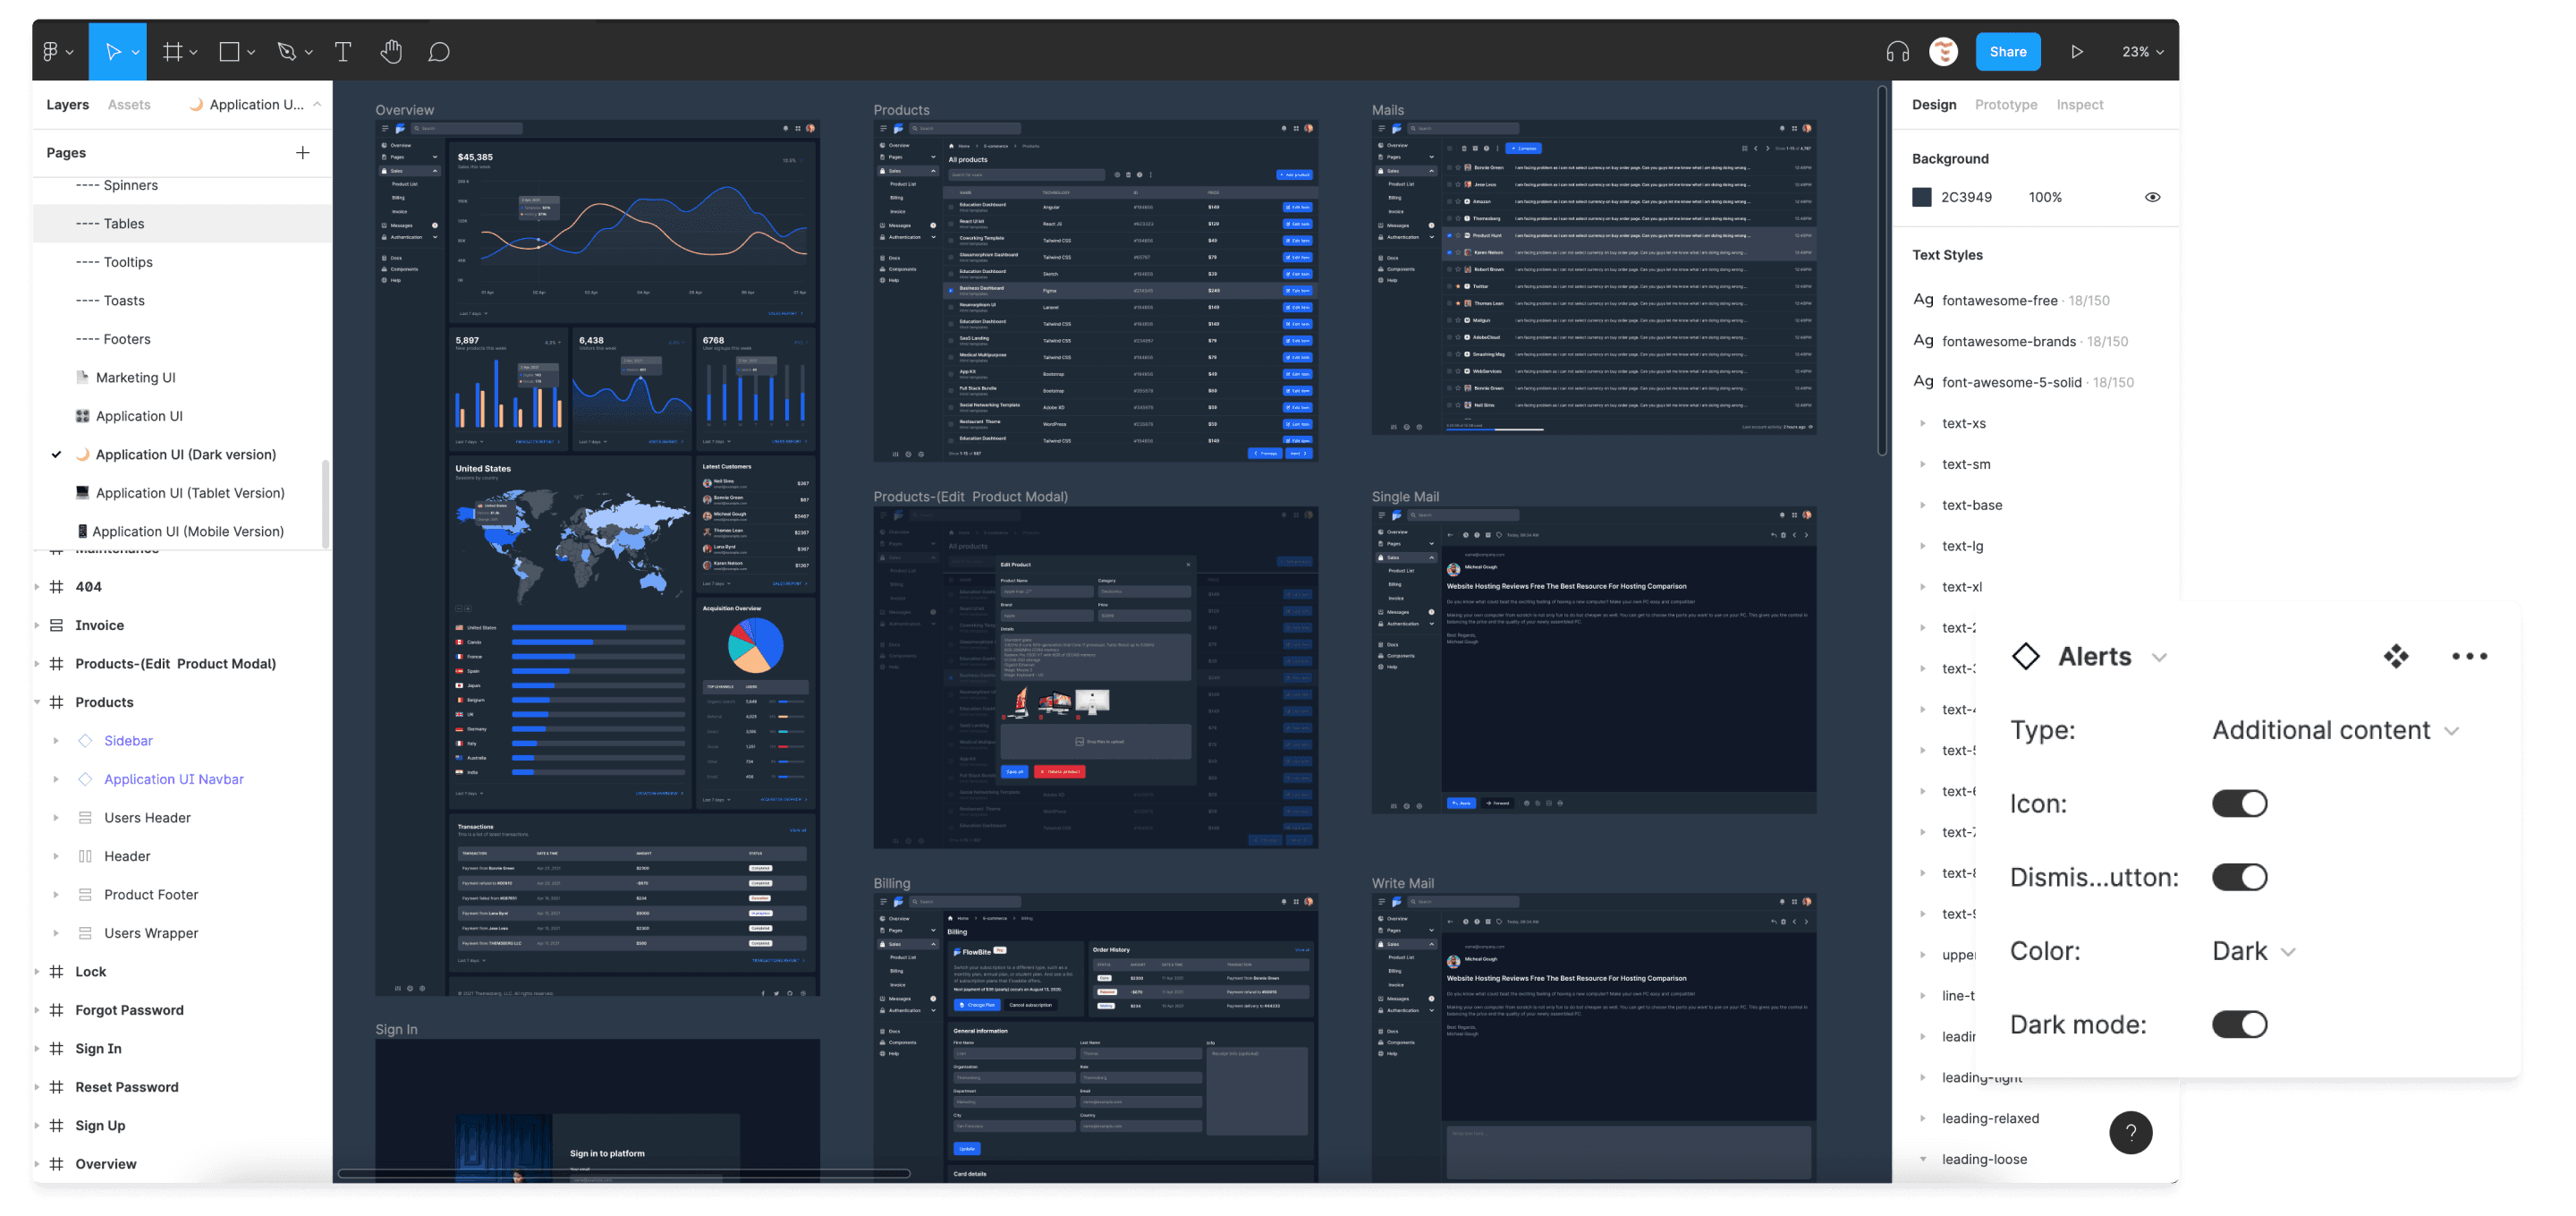
Task: Open the Figma main menu icon
Action: coord(51,51)
